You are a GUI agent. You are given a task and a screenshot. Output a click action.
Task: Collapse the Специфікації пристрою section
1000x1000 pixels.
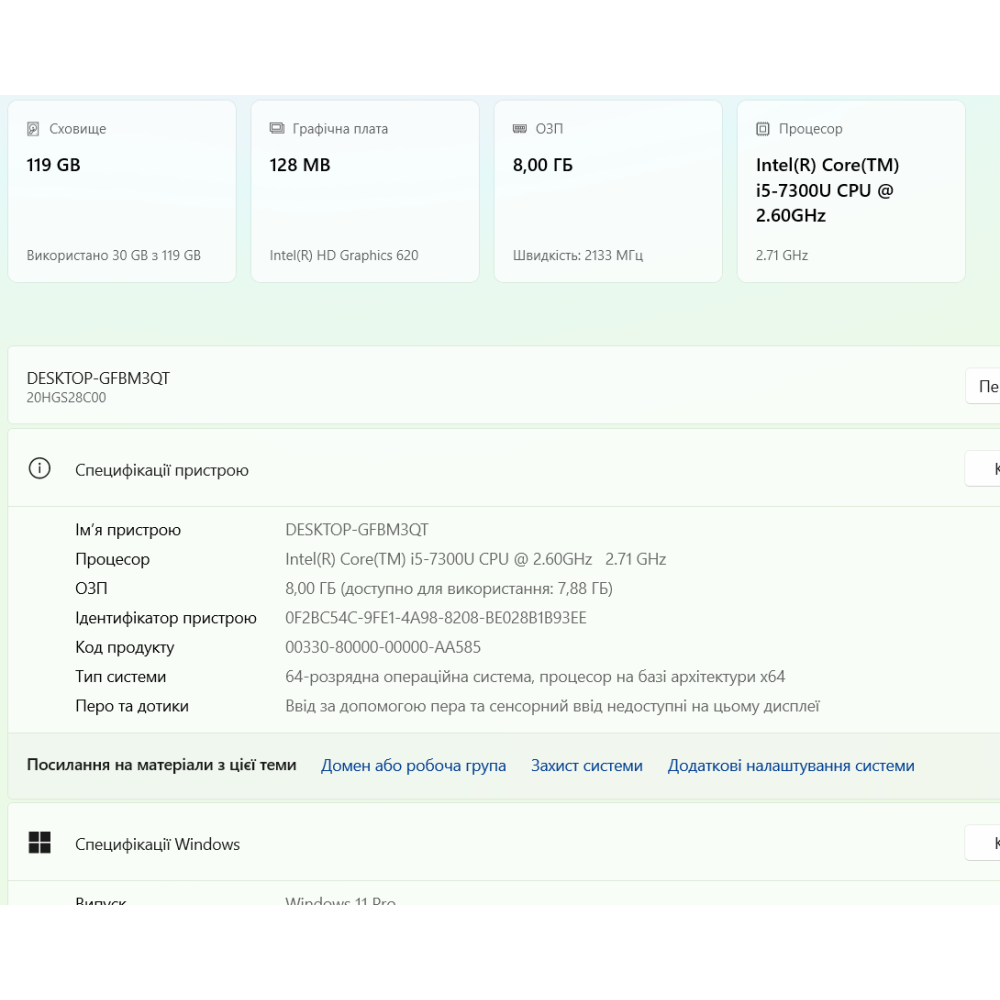click(500, 469)
